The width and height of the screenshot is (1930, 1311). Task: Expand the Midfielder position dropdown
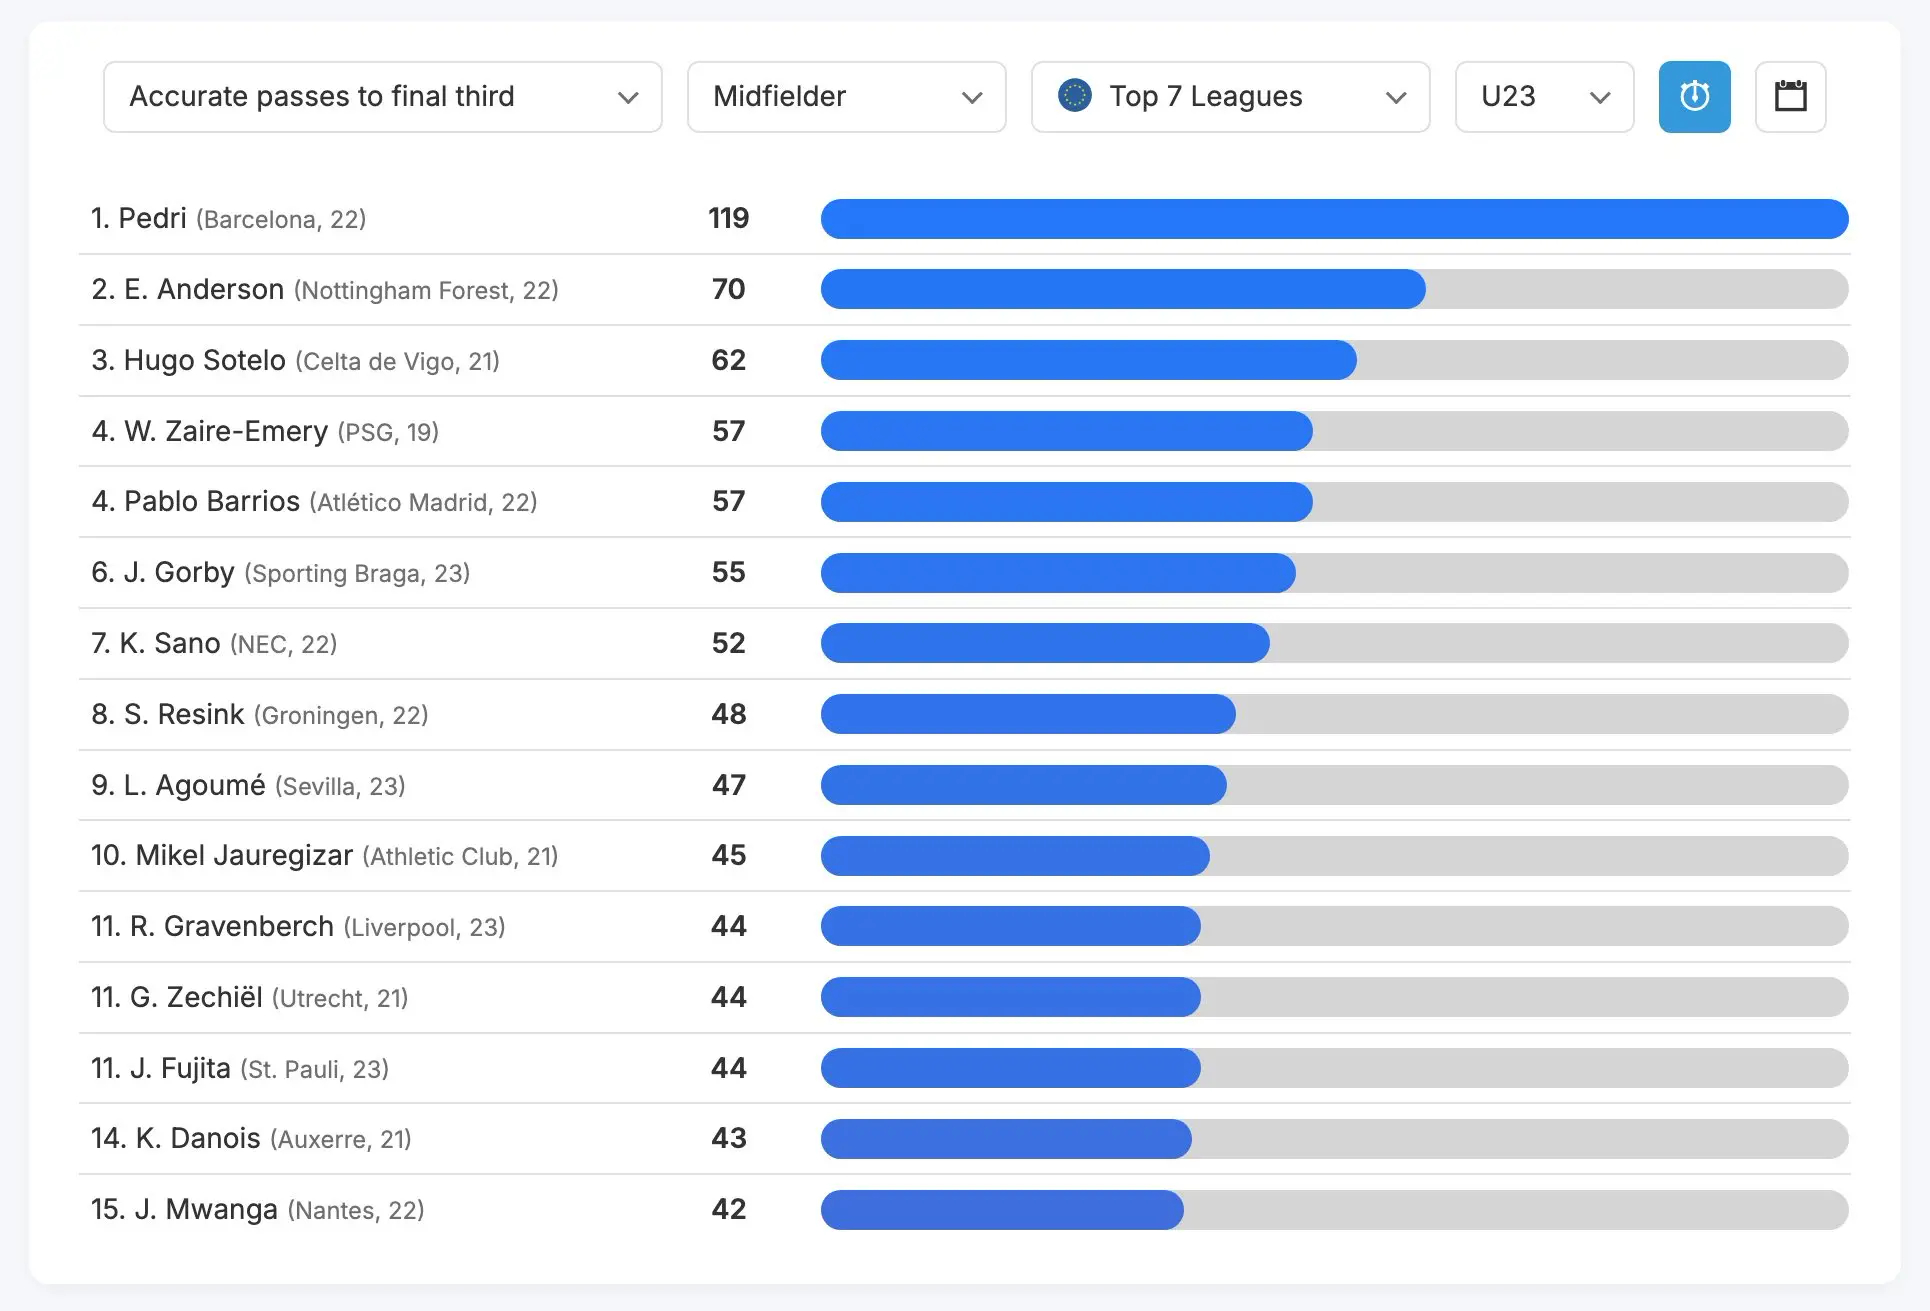(x=846, y=97)
